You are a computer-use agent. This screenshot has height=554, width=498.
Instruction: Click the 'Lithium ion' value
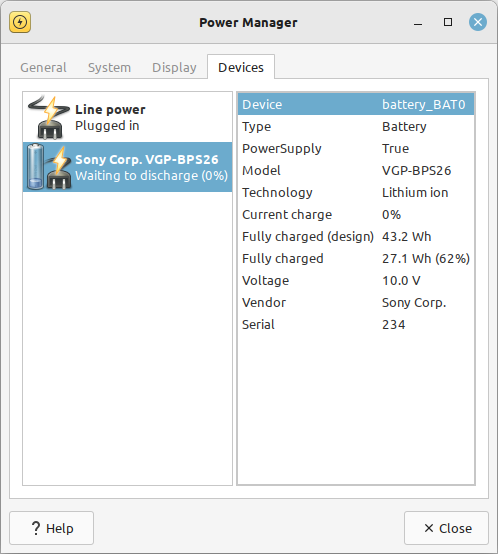pos(415,193)
